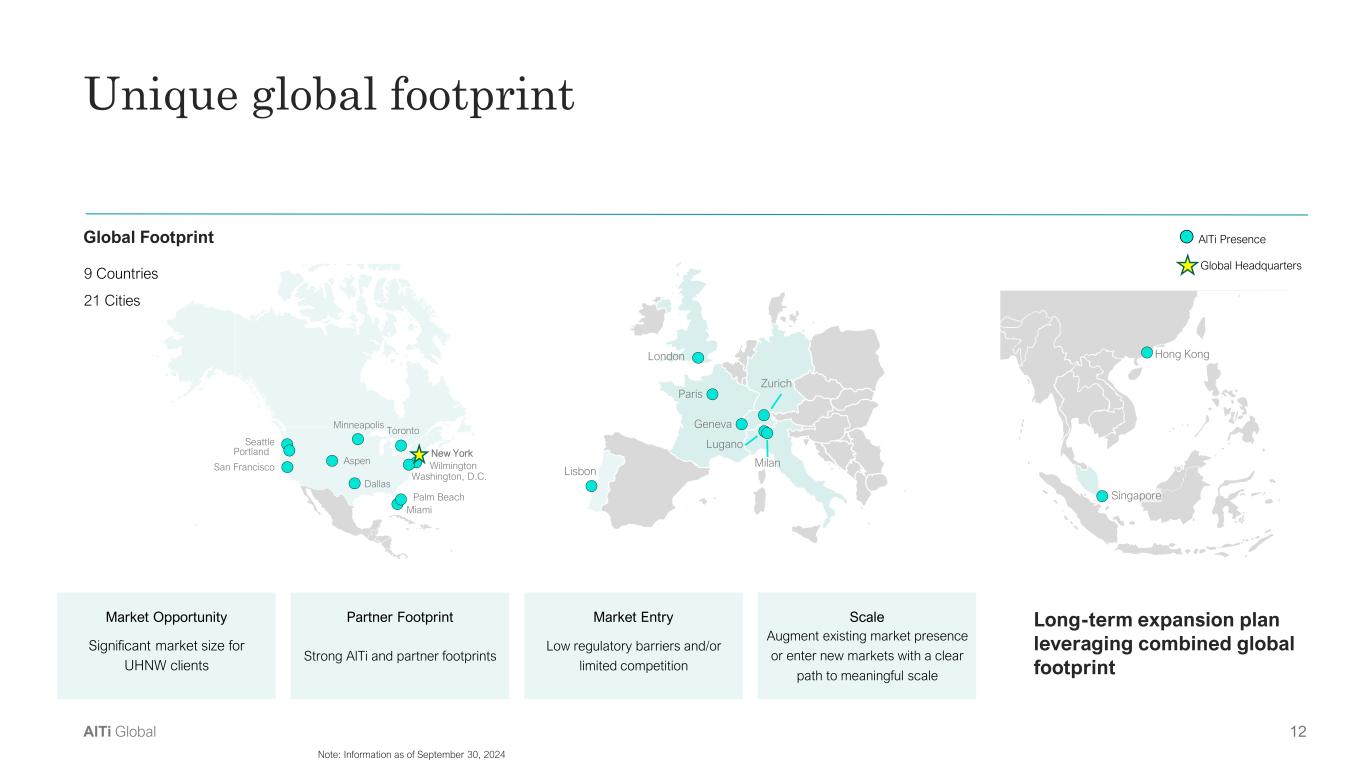1365x768 pixels.
Task: Click the "Toronto" text label
Action: point(403,430)
